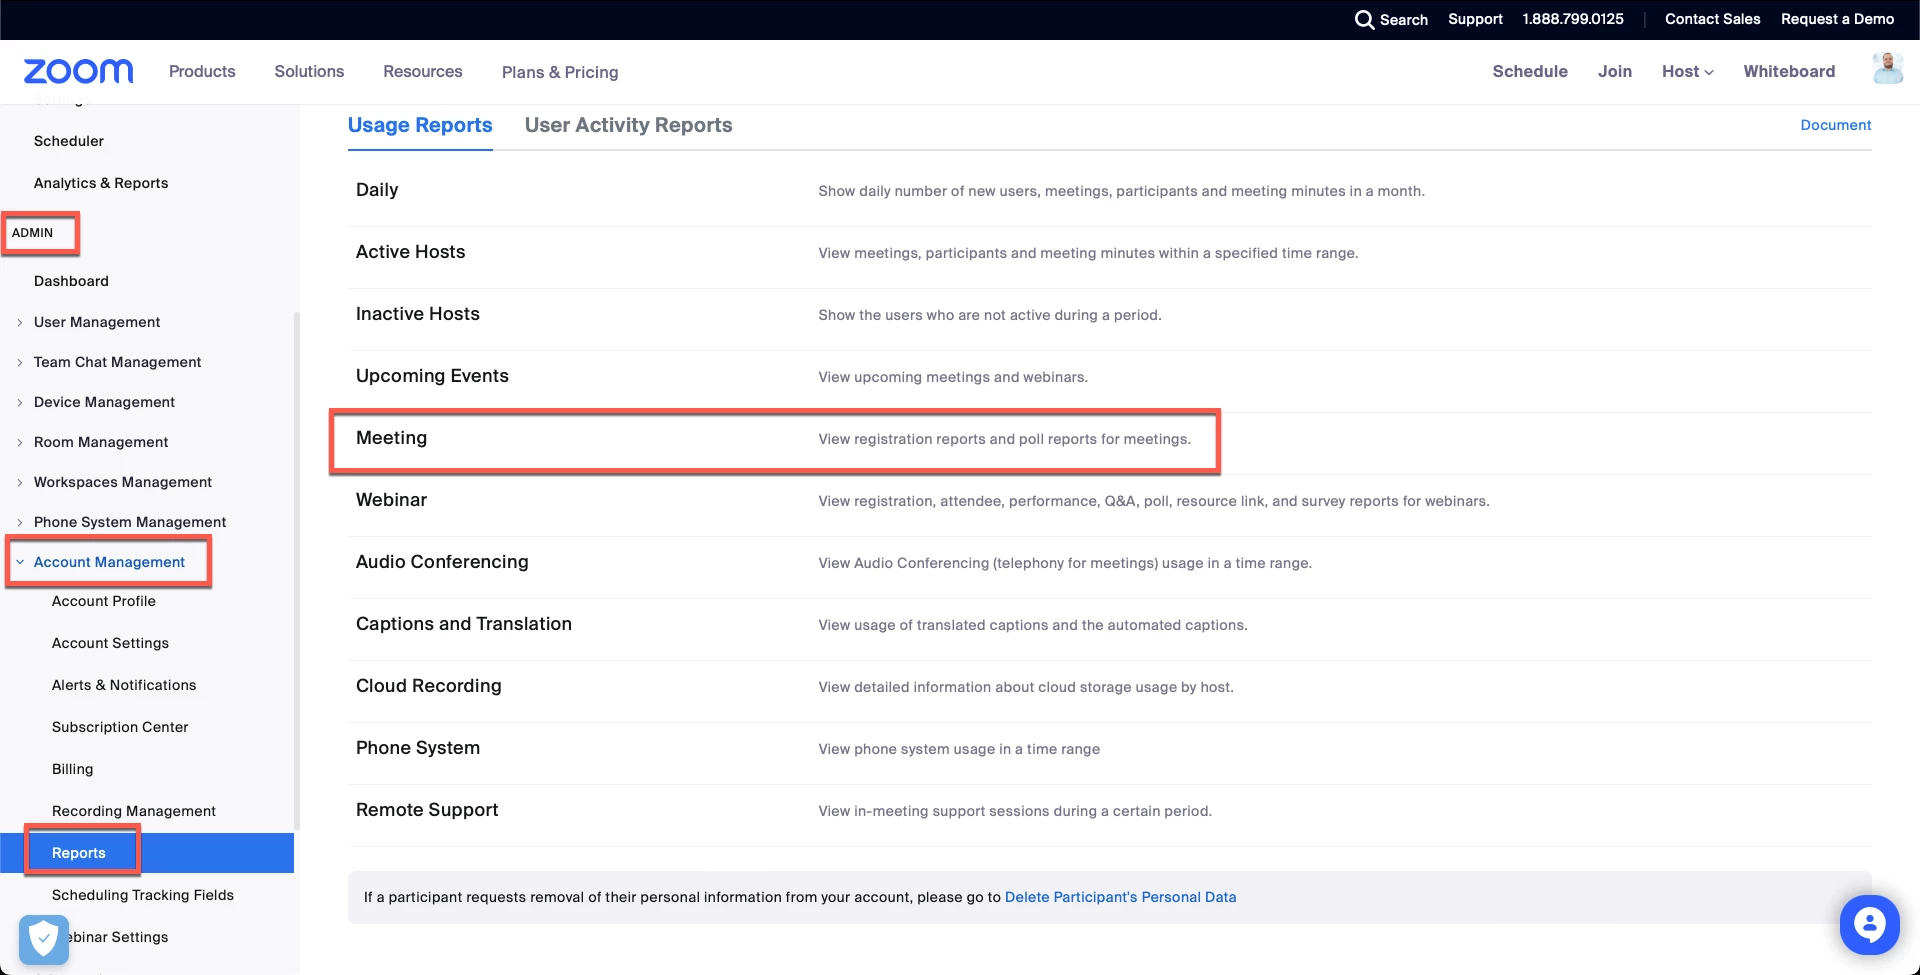Viewport: 1920px width, 975px height.
Task: Open Dashboard in sidebar
Action: [x=71, y=281]
